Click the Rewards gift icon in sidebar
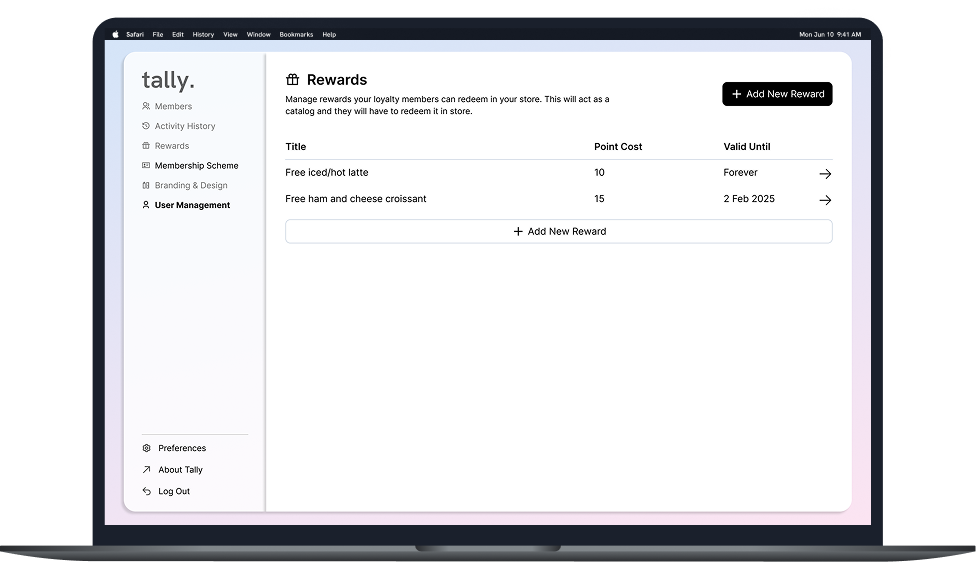 pos(146,146)
